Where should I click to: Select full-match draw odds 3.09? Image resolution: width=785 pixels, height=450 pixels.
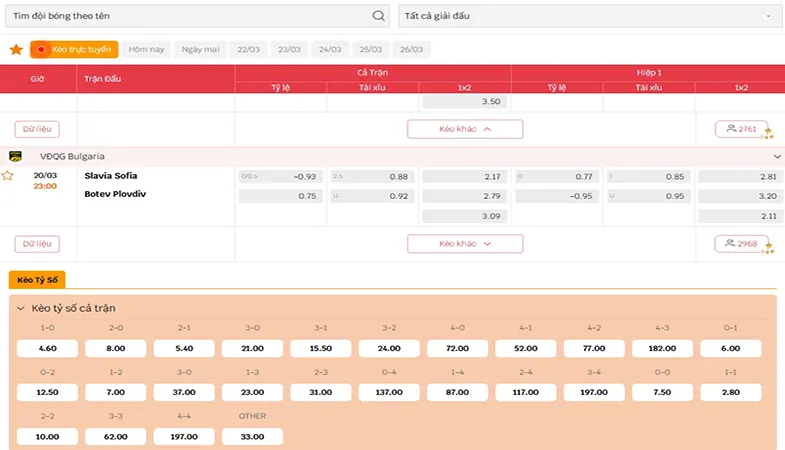[465, 216]
